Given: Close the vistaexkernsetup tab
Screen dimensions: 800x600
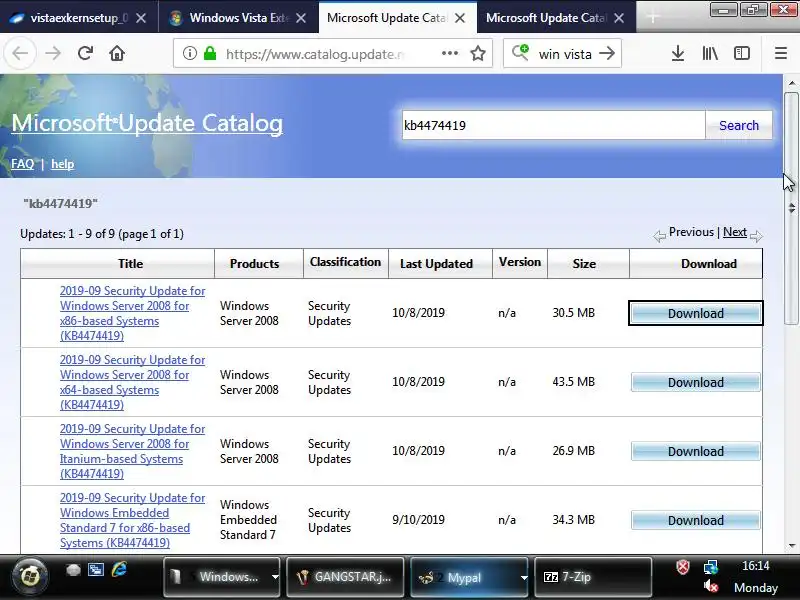Looking at the screenshot, I should [x=141, y=18].
